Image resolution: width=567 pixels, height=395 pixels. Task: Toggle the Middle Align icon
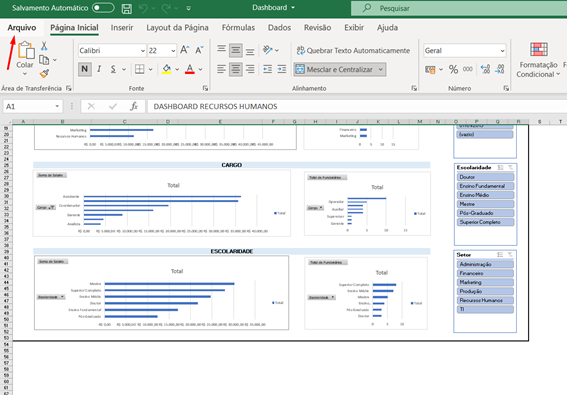tap(236, 51)
